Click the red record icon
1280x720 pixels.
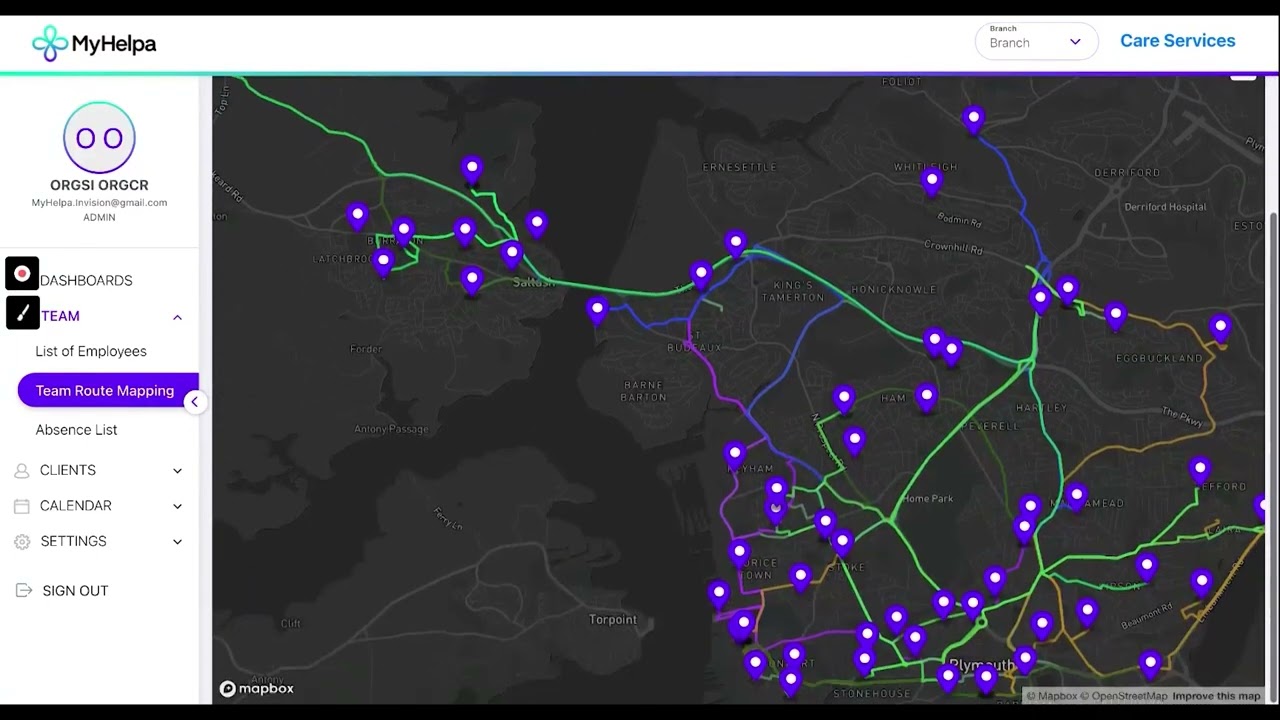pyautogui.click(x=22, y=274)
